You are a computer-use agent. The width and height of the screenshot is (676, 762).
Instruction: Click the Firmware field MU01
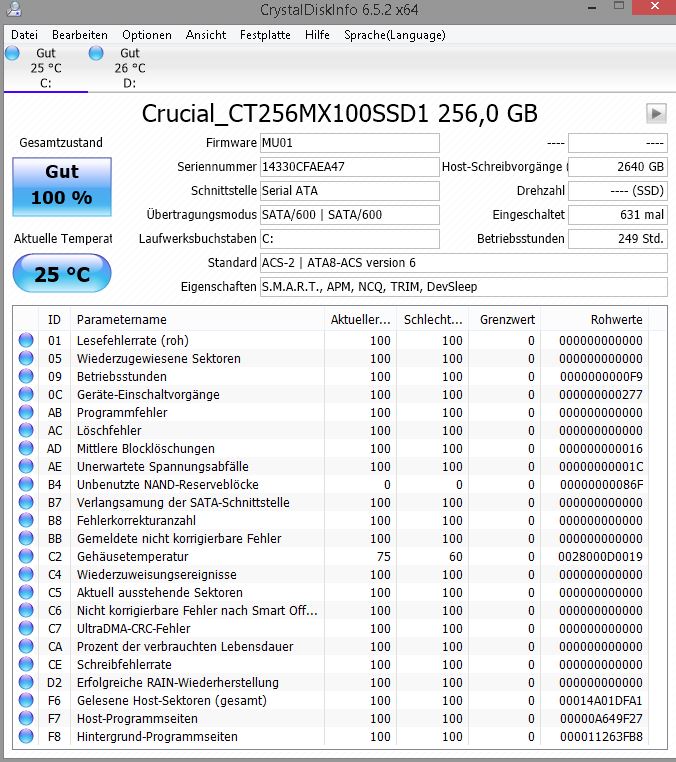pos(349,143)
